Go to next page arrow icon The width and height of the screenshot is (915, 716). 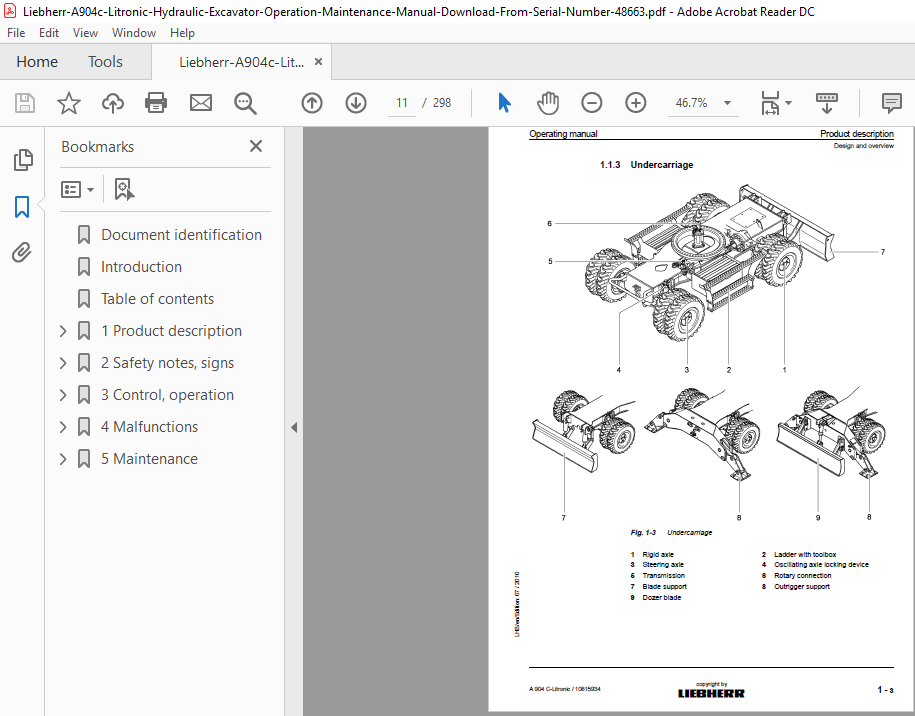356,103
